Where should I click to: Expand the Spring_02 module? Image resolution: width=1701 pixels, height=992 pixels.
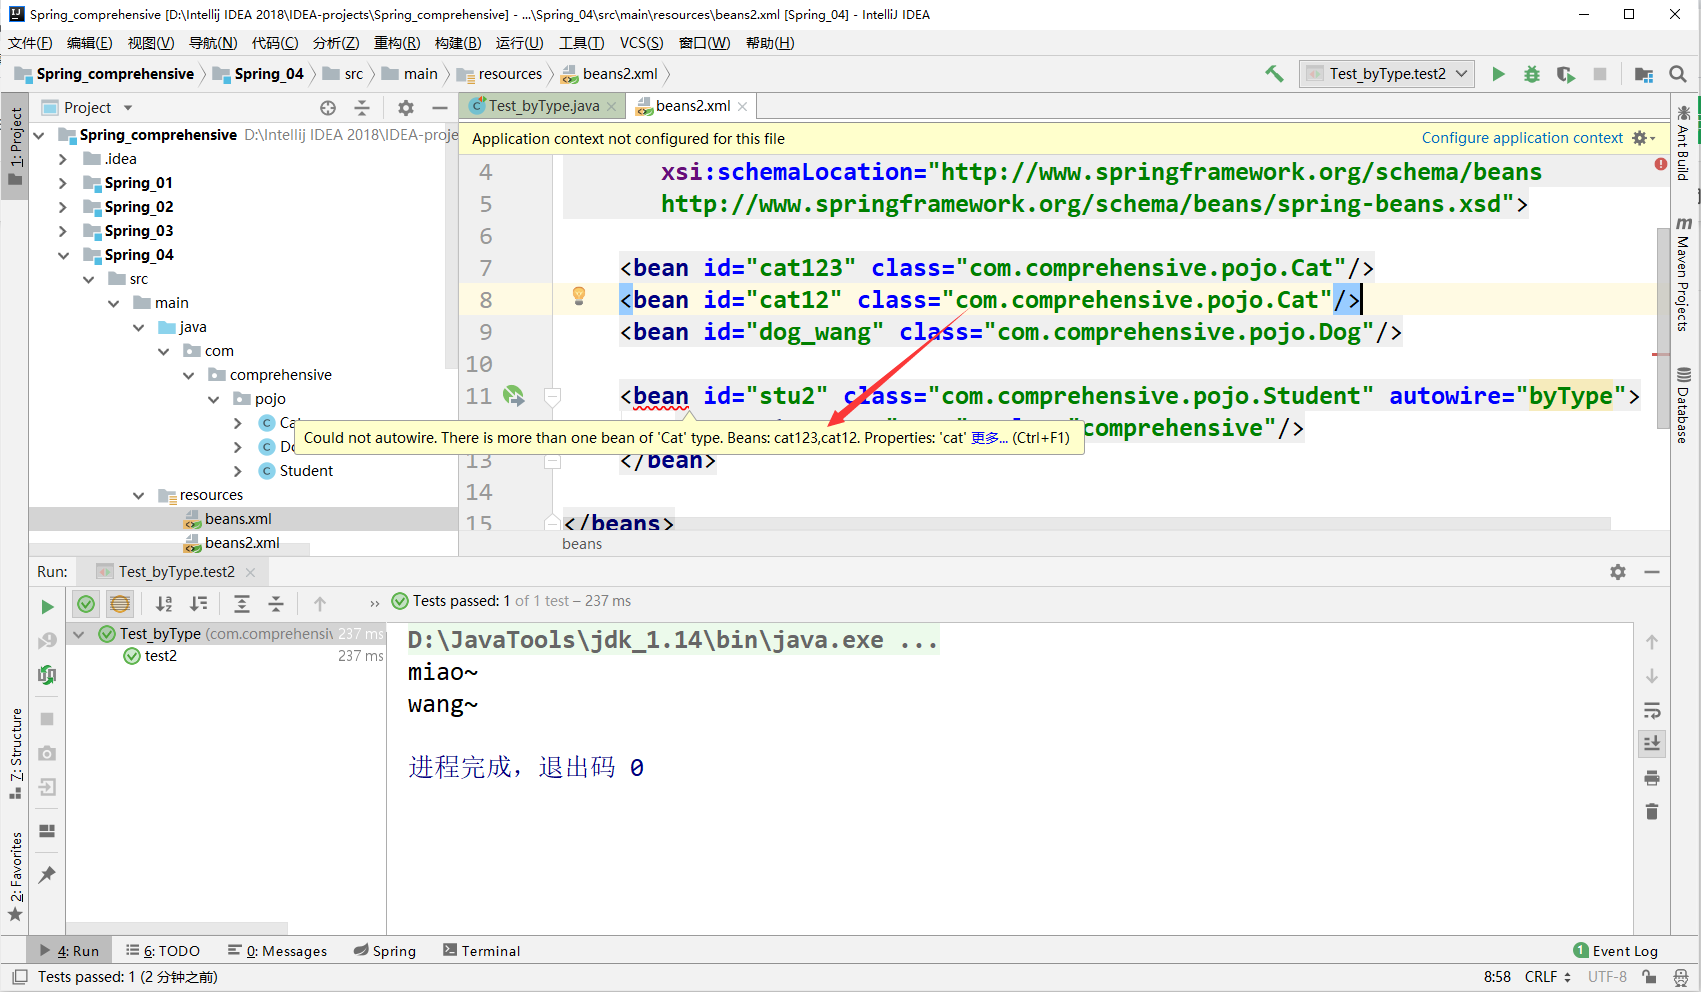tap(63, 207)
